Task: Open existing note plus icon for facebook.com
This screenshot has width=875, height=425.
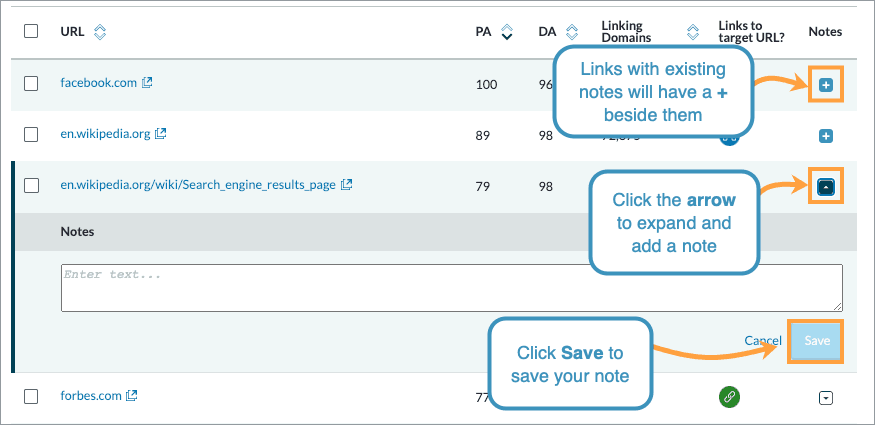Action: tap(825, 85)
